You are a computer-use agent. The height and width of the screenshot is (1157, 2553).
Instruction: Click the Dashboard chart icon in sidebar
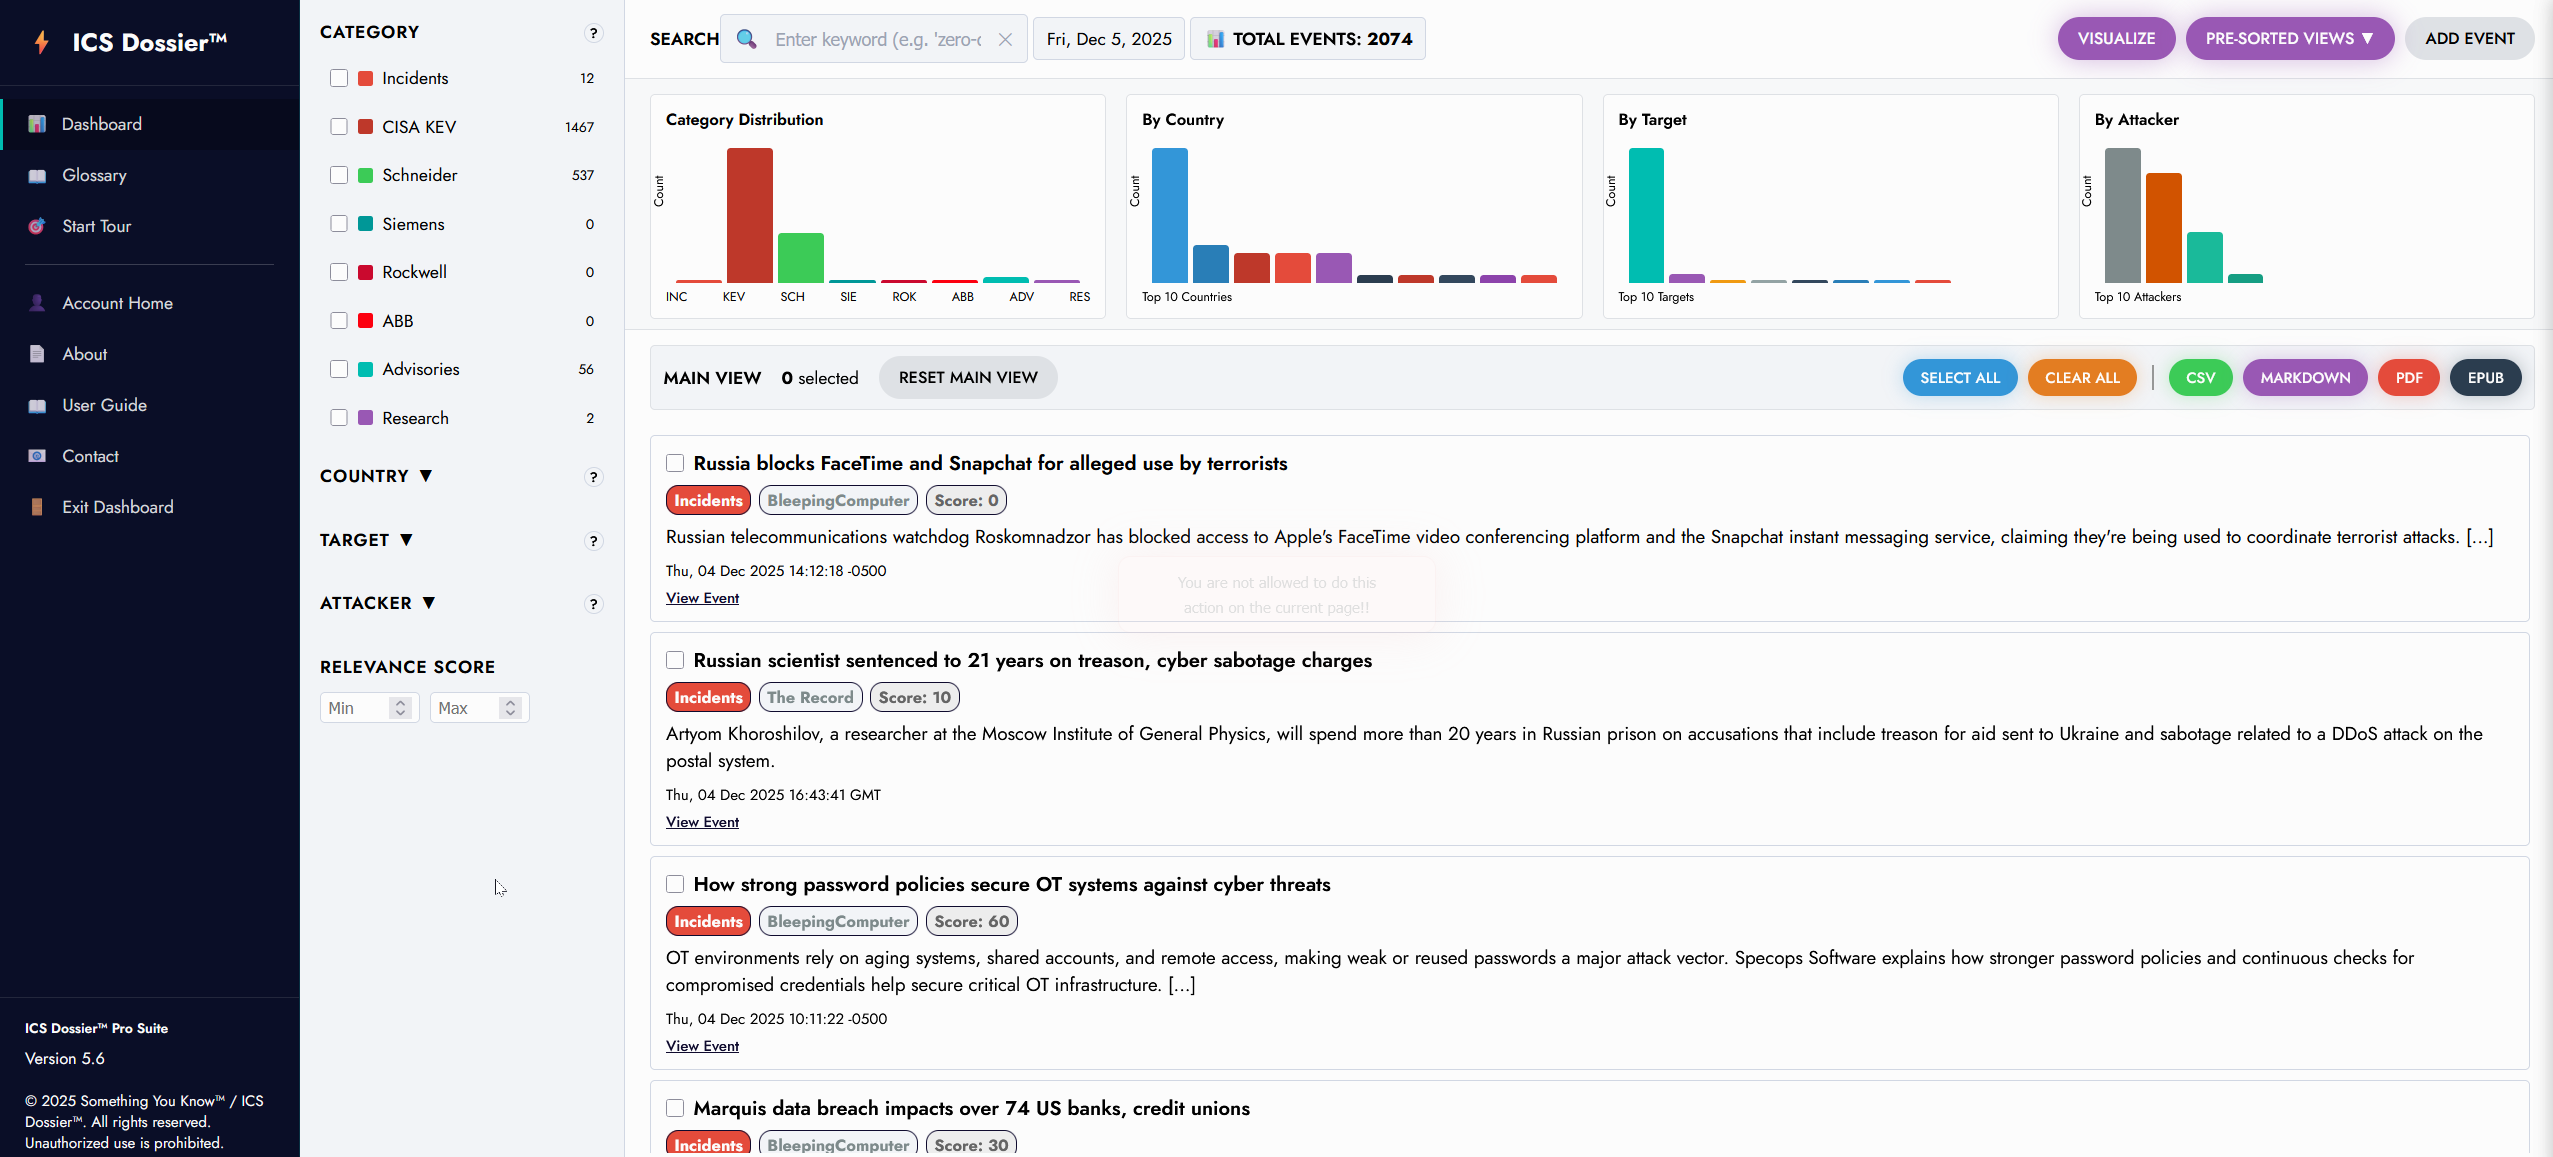tap(37, 124)
